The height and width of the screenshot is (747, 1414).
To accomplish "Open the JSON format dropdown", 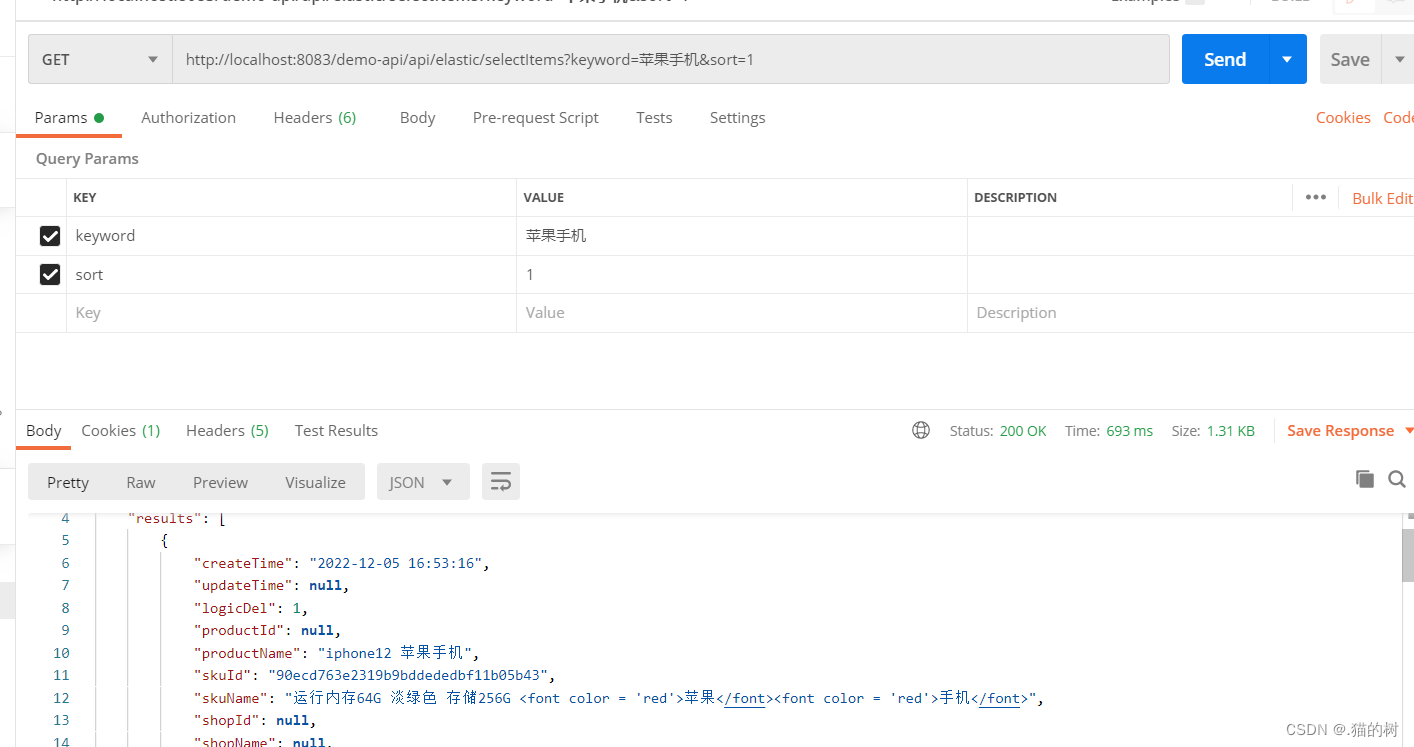I will pos(423,482).
